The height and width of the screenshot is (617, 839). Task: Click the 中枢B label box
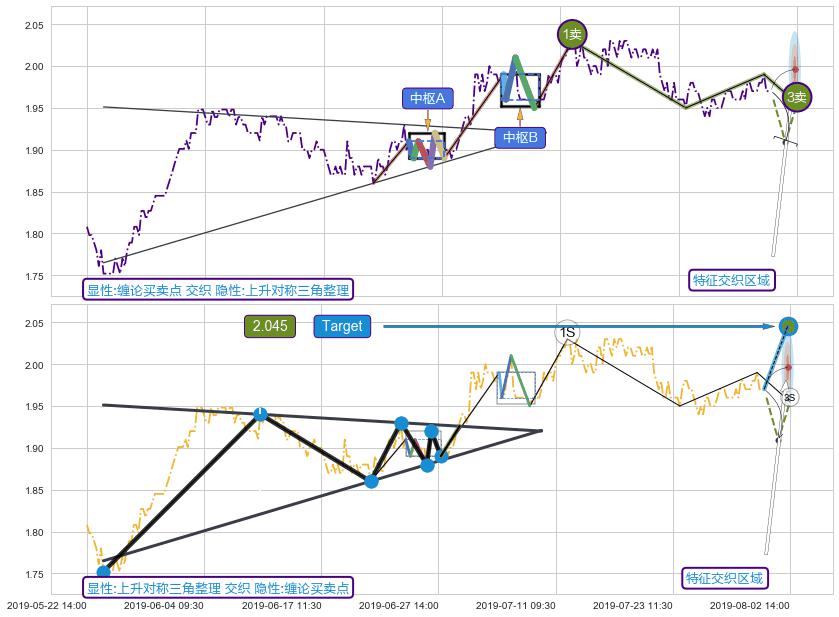tap(520, 137)
